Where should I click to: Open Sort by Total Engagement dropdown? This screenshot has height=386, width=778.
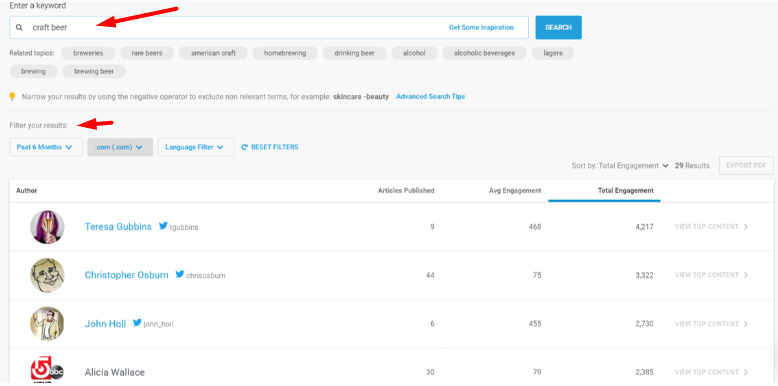coord(620,166)
